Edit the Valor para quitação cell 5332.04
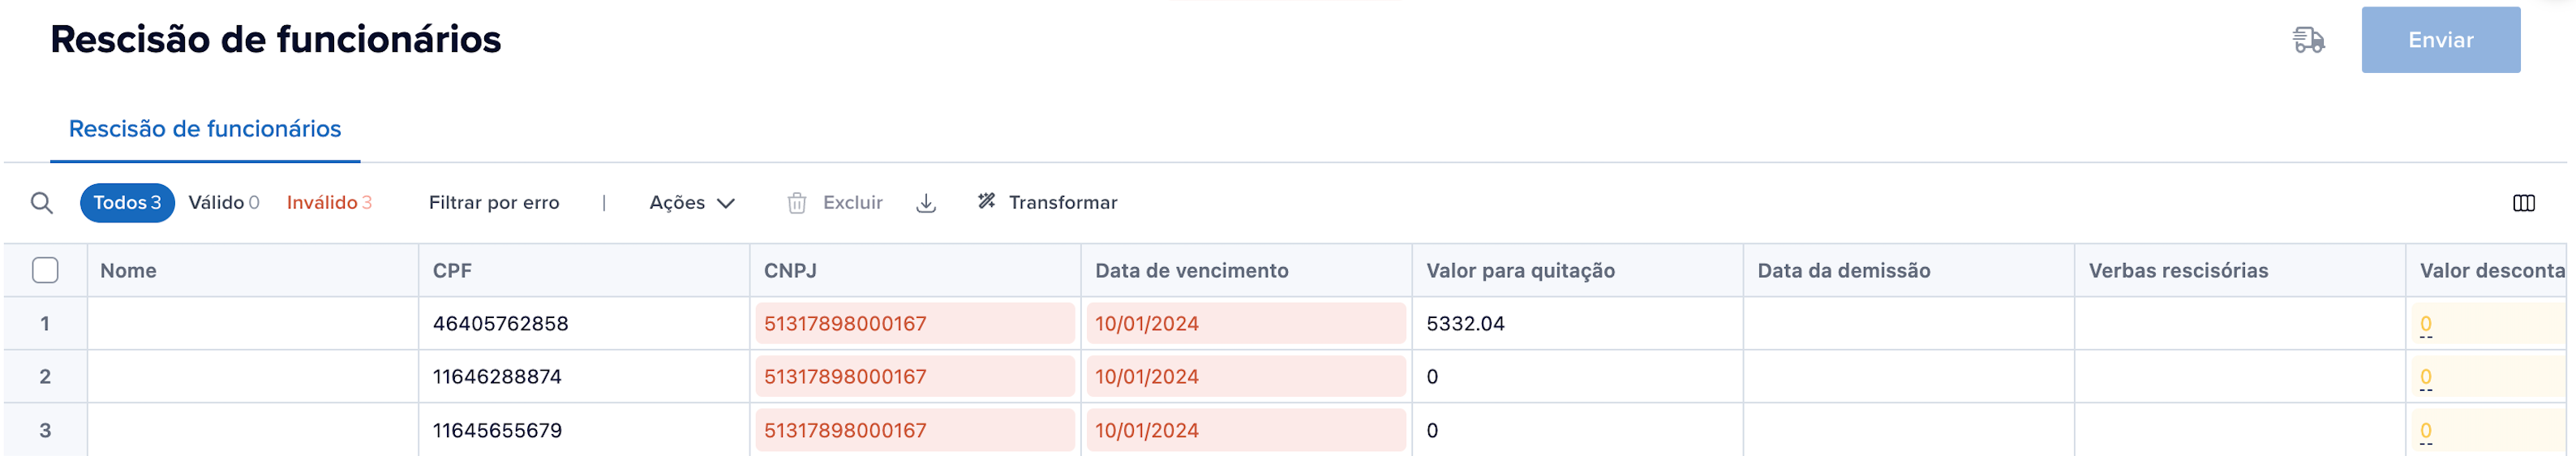2576x456 pixels. [1465, 324]
